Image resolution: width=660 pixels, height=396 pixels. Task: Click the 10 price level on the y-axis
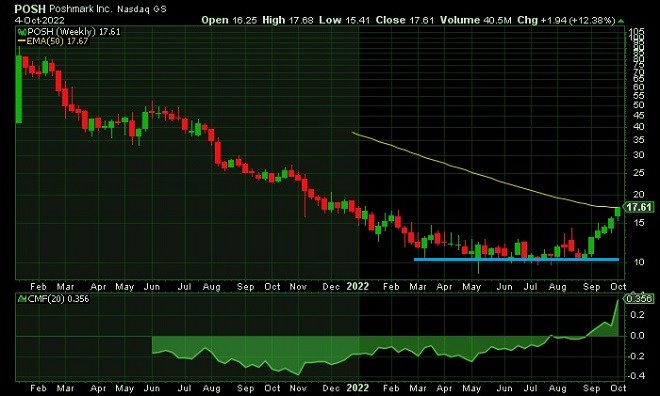point(639,262)
